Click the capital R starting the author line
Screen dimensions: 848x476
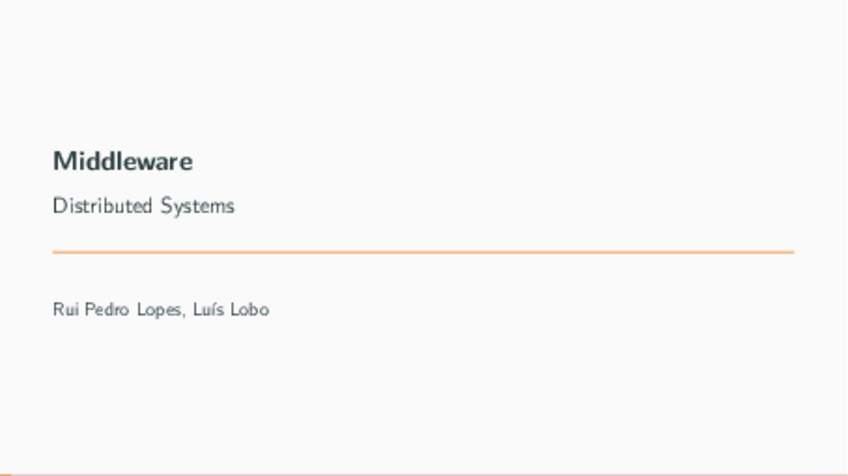click(58, 310)
